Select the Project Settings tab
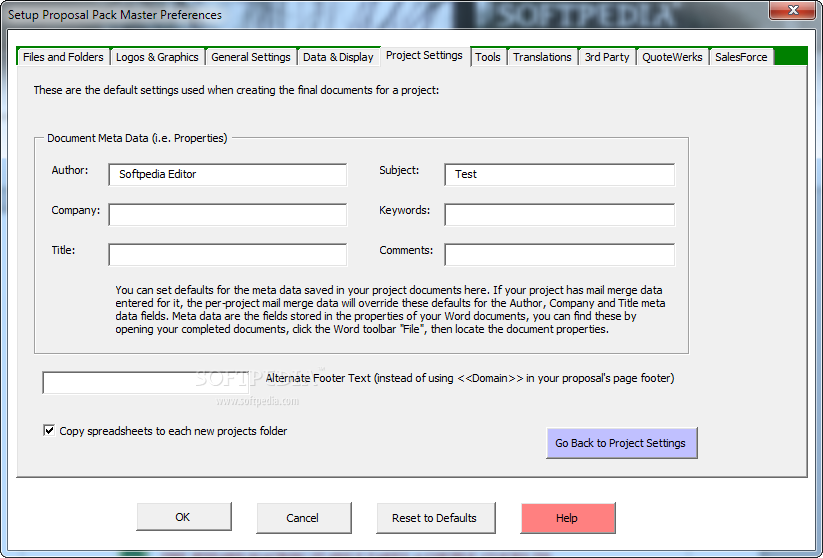The width and height of the screenshot is (823, 558). tap(424, 55)
